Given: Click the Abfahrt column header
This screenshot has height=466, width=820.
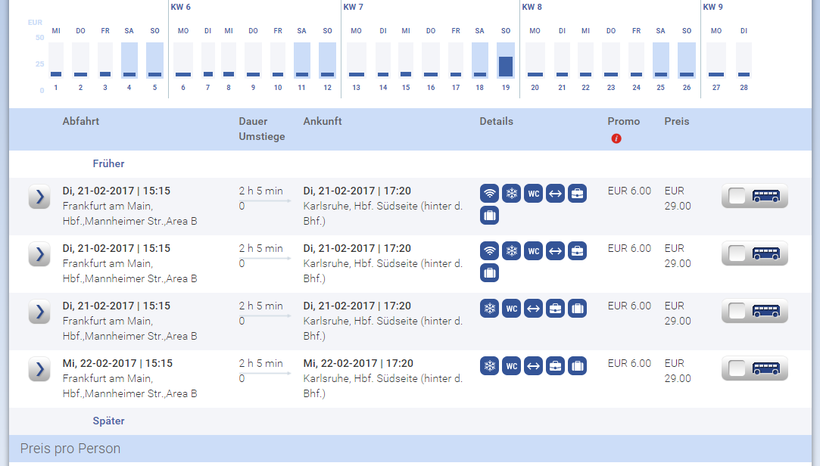Looking at the screenshot, I should [81, 122].
